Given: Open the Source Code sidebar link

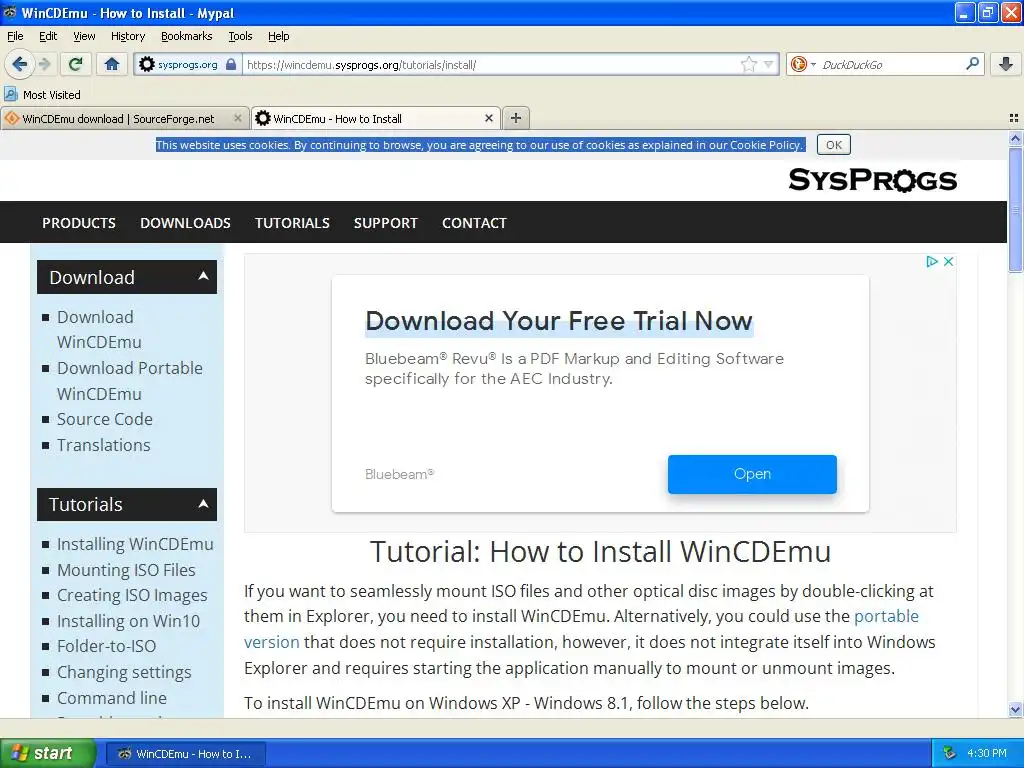Looking at the screenshot, I should [x=104, y=419].
